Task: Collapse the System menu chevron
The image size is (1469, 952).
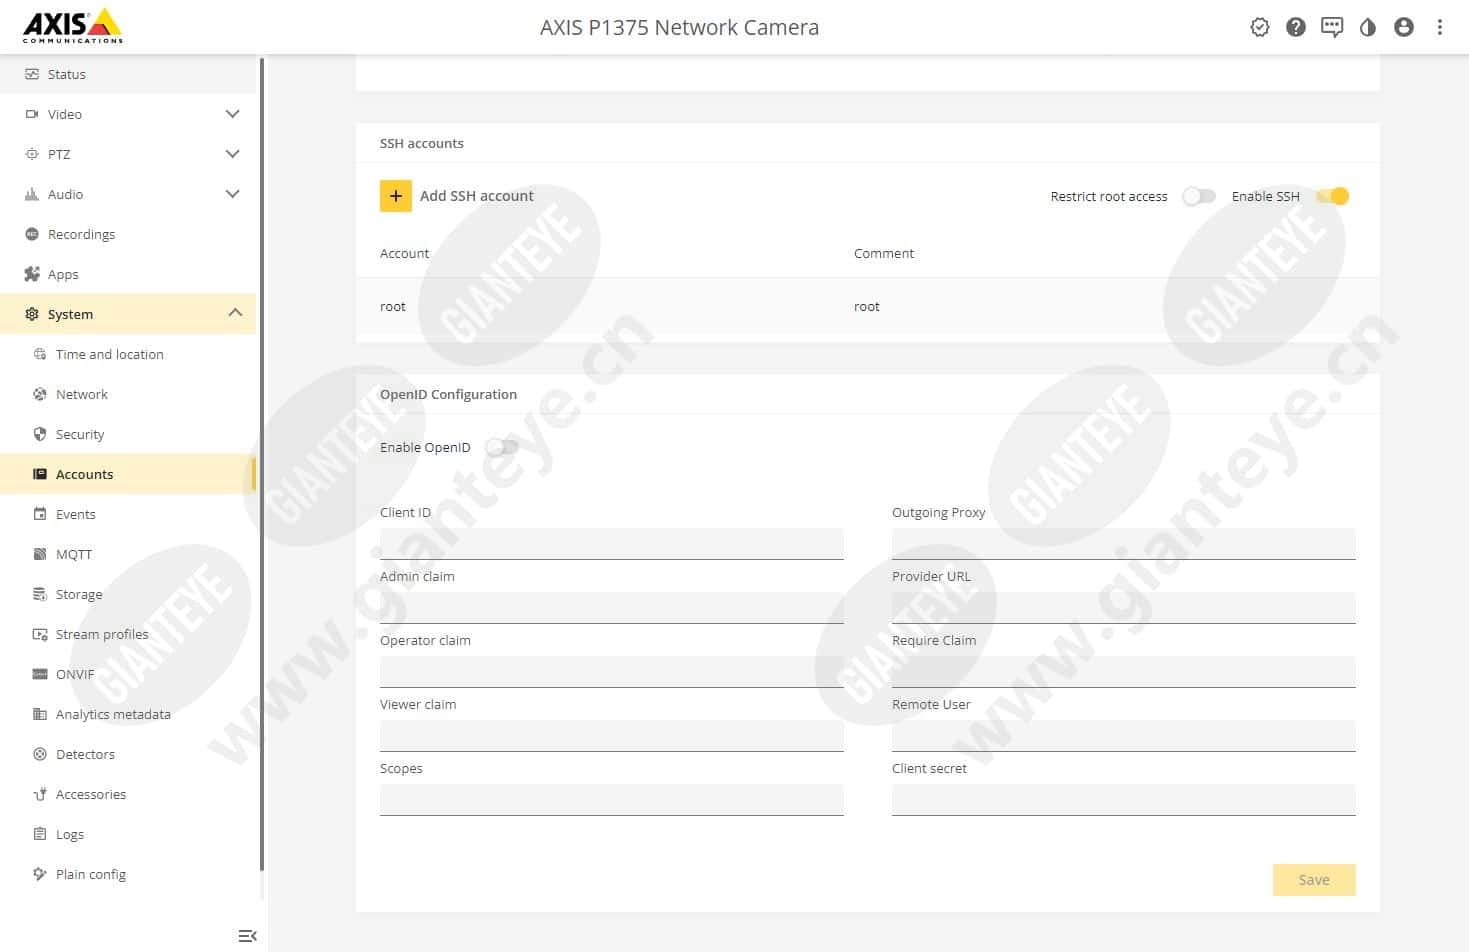Action: (235, 313)
